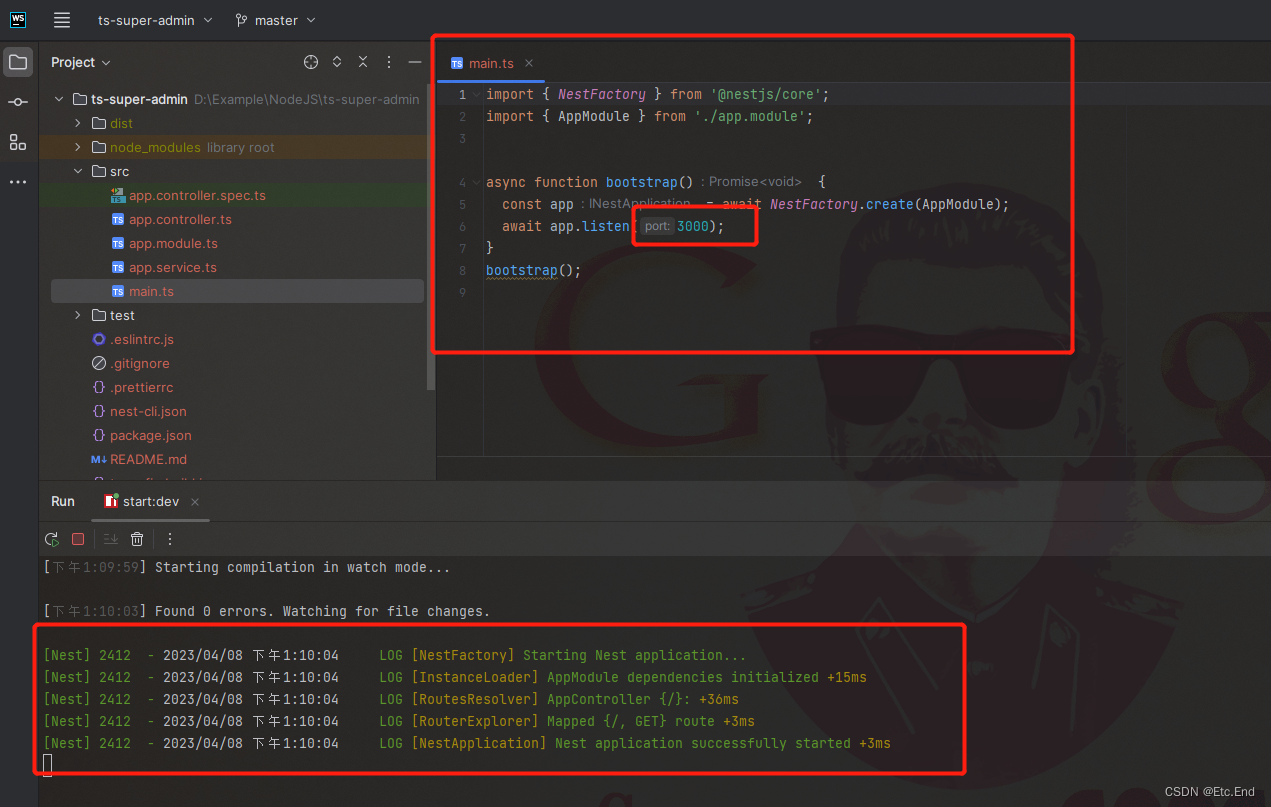Clear the Run console output

(x=137, y=539)
